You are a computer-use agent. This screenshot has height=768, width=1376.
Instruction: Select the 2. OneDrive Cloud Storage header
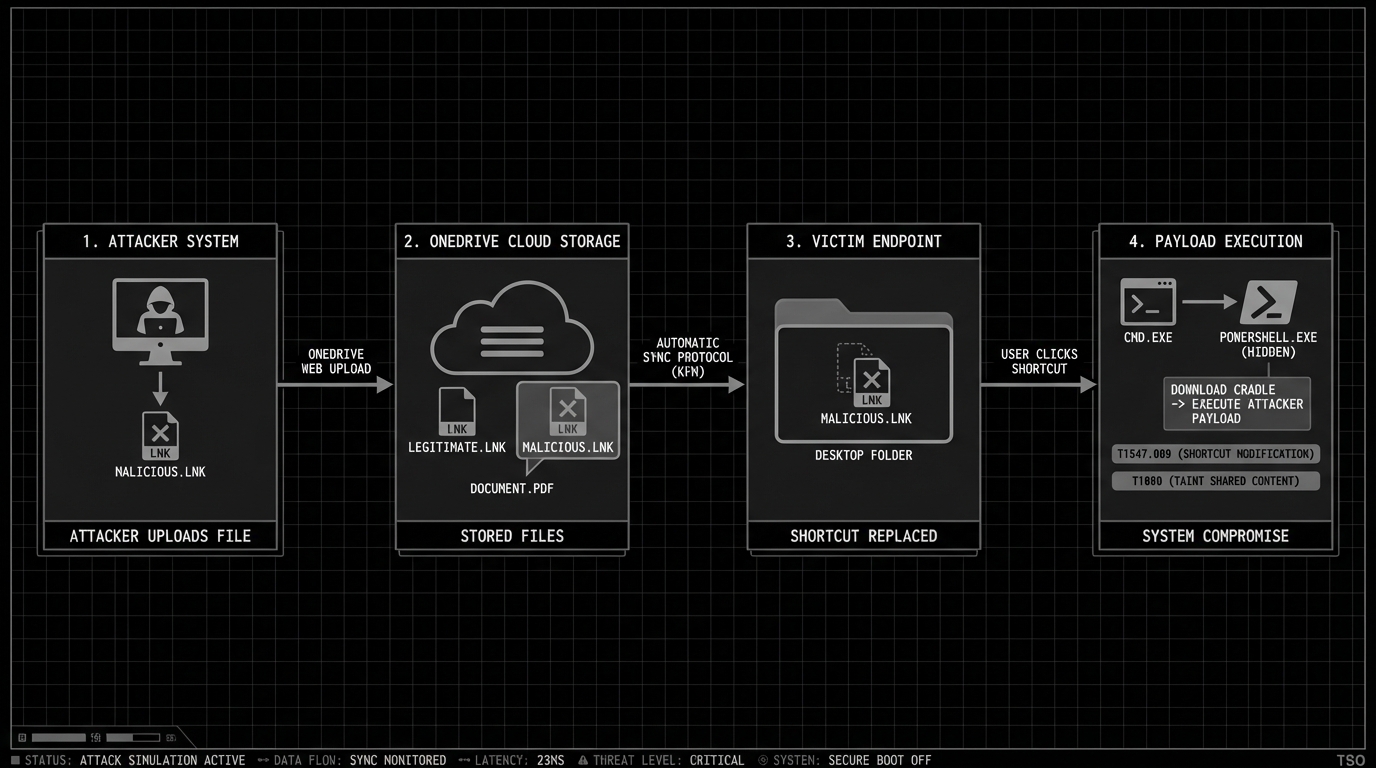pyautogui.click(x=512, y=241)
